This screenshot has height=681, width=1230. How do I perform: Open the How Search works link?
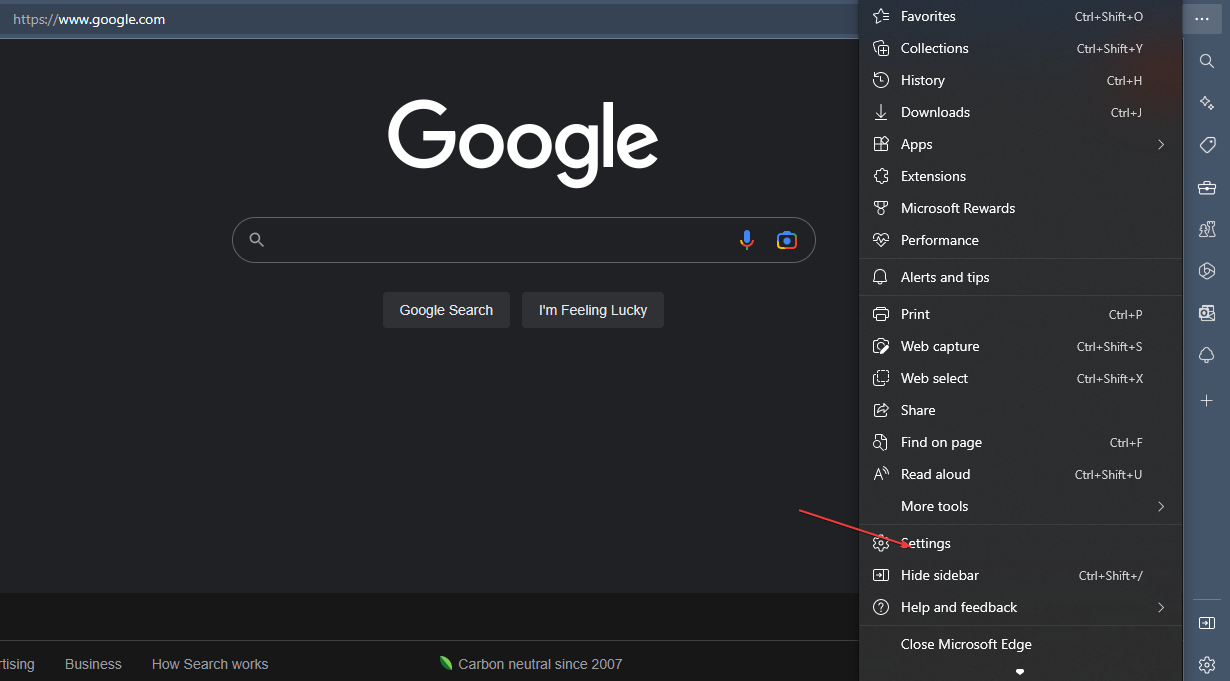point(210,664)
